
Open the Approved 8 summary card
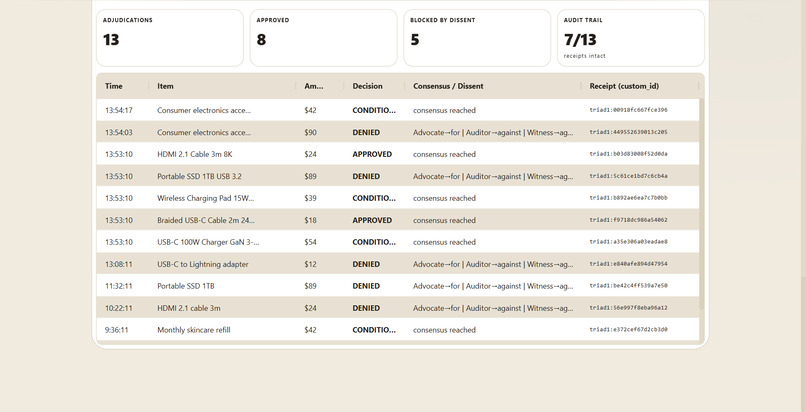point(323,38)
